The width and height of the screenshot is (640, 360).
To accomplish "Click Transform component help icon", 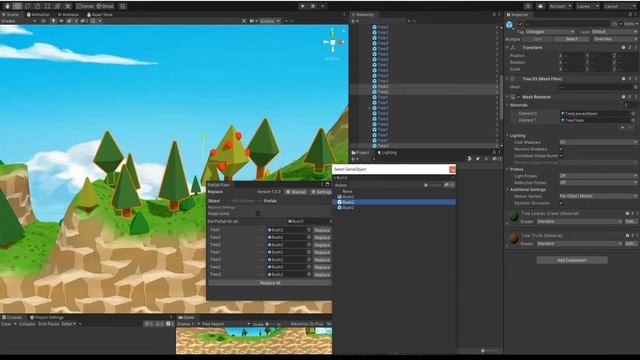I will tap(623, 48).
